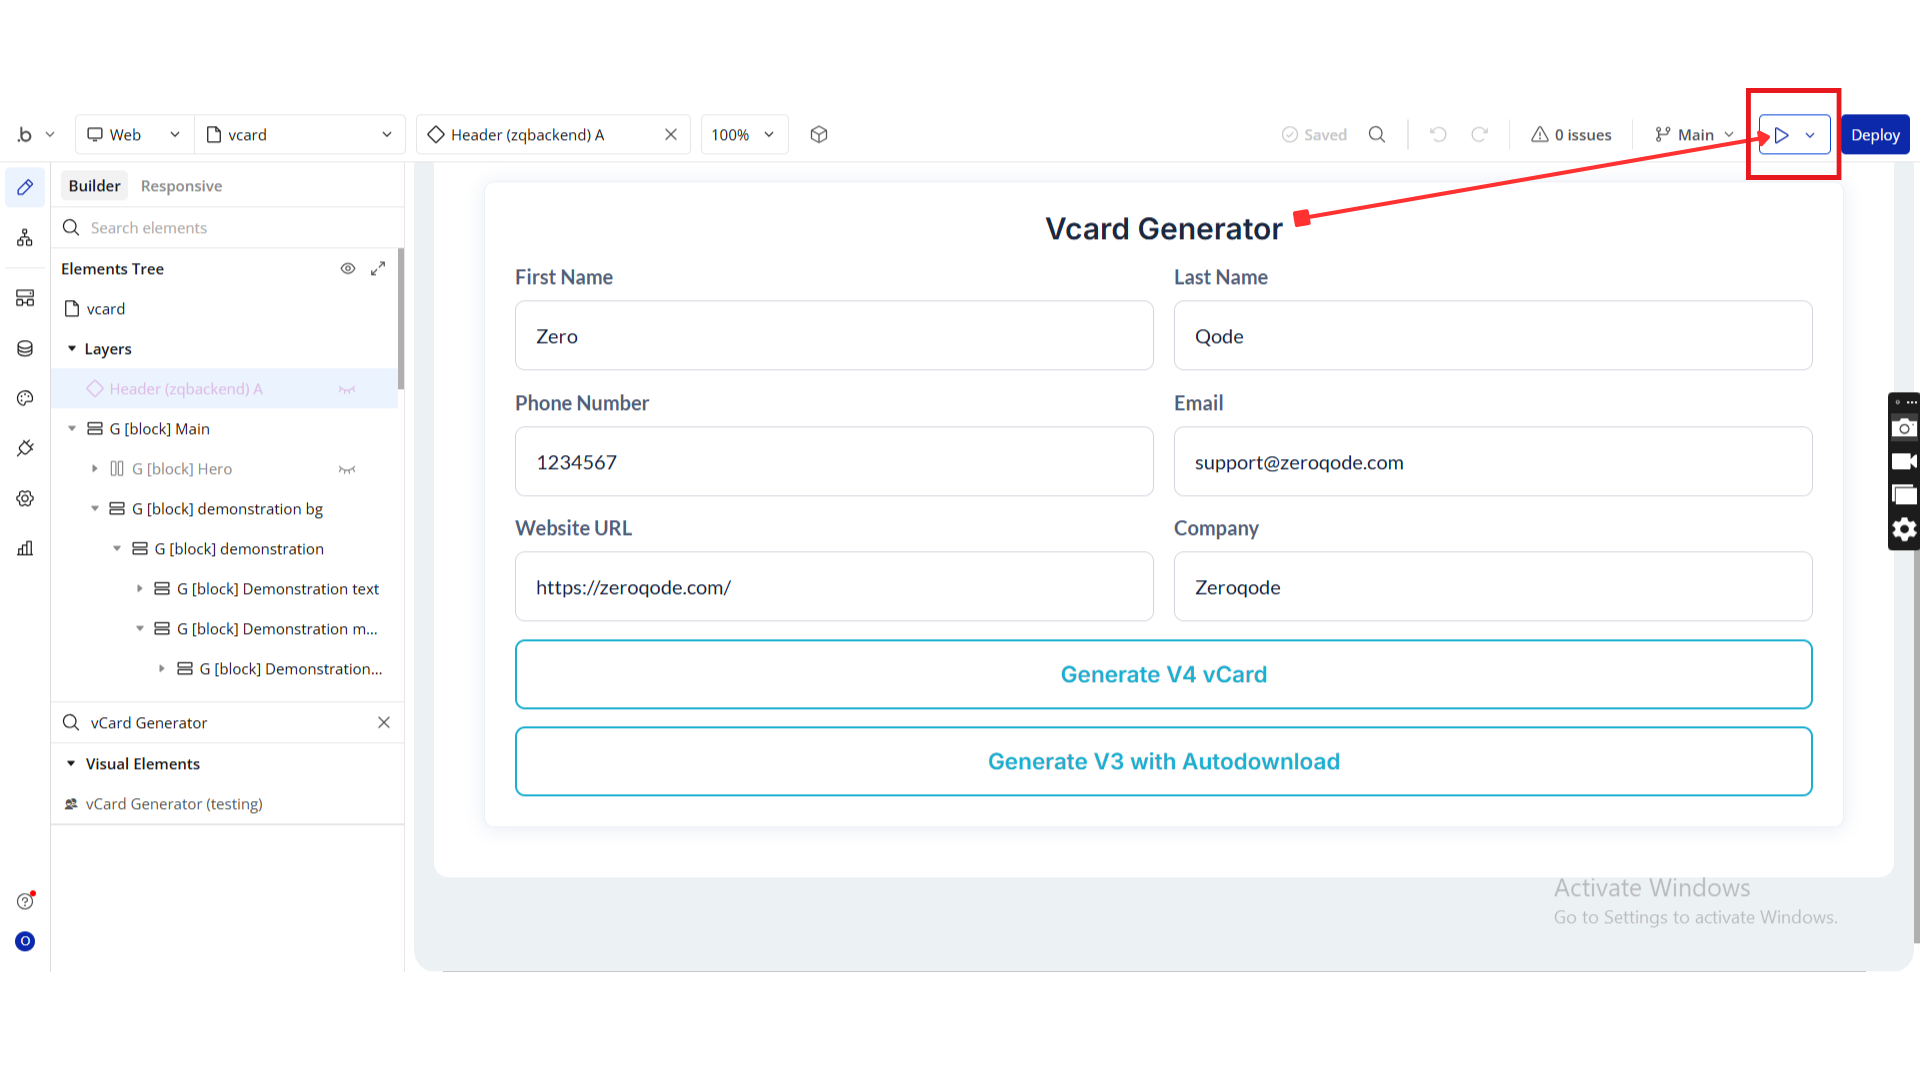Viewport: 1920px width, 1080px height.
Task: Open the Data tab database icon
Action: 25,348
